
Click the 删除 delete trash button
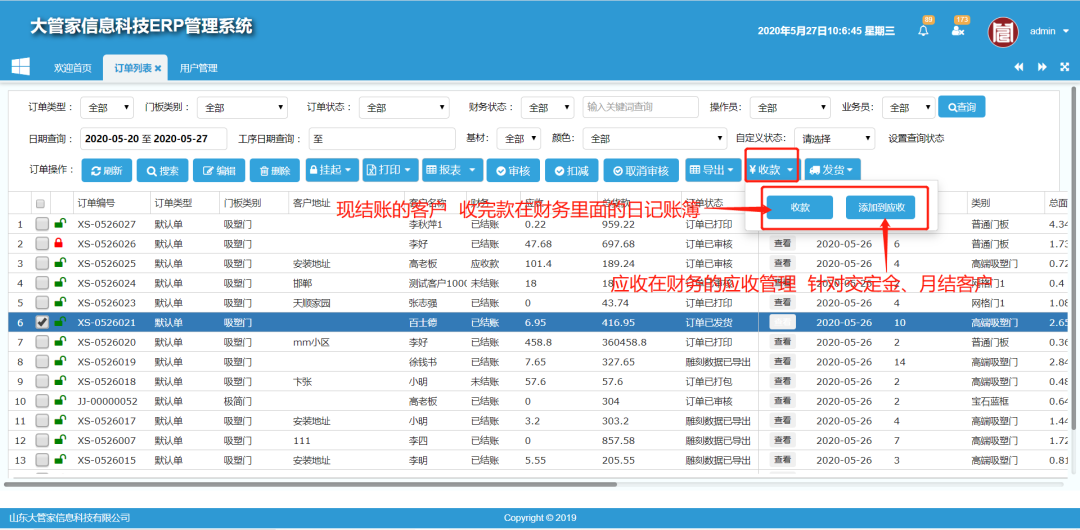[274, 171]
